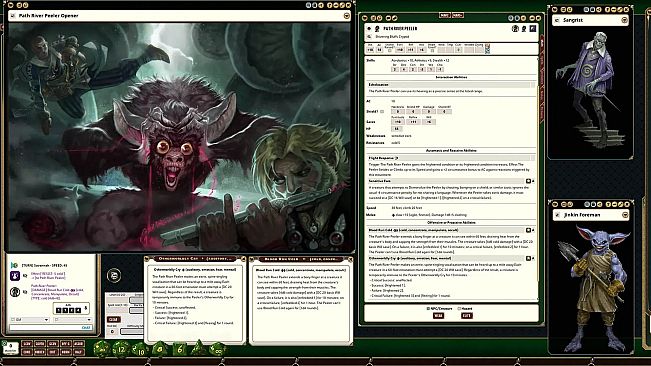The image size is (651, 366).
Task: Click the icon at the Otherworldly Cry row end
Action: [529, 259]
